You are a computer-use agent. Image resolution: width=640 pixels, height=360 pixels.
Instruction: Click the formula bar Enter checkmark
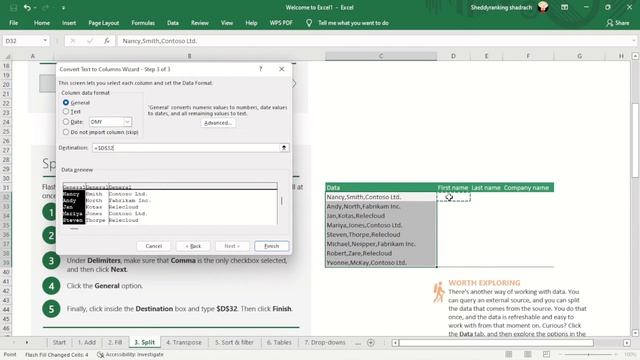[90, 41]
